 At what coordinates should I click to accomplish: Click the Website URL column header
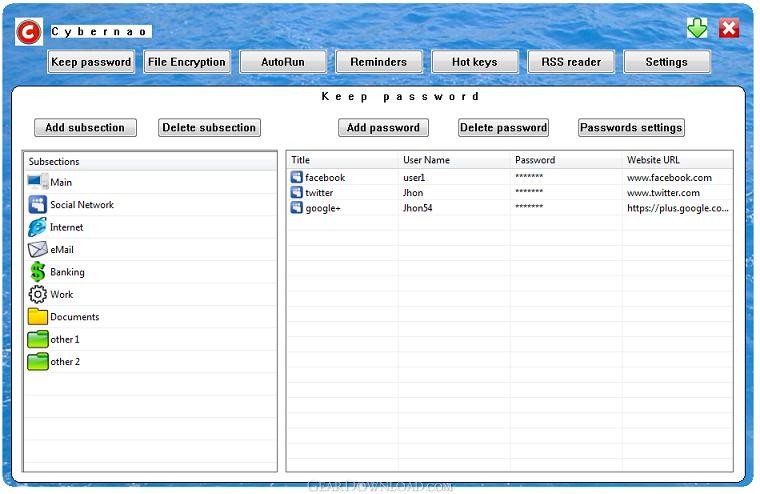678,160
